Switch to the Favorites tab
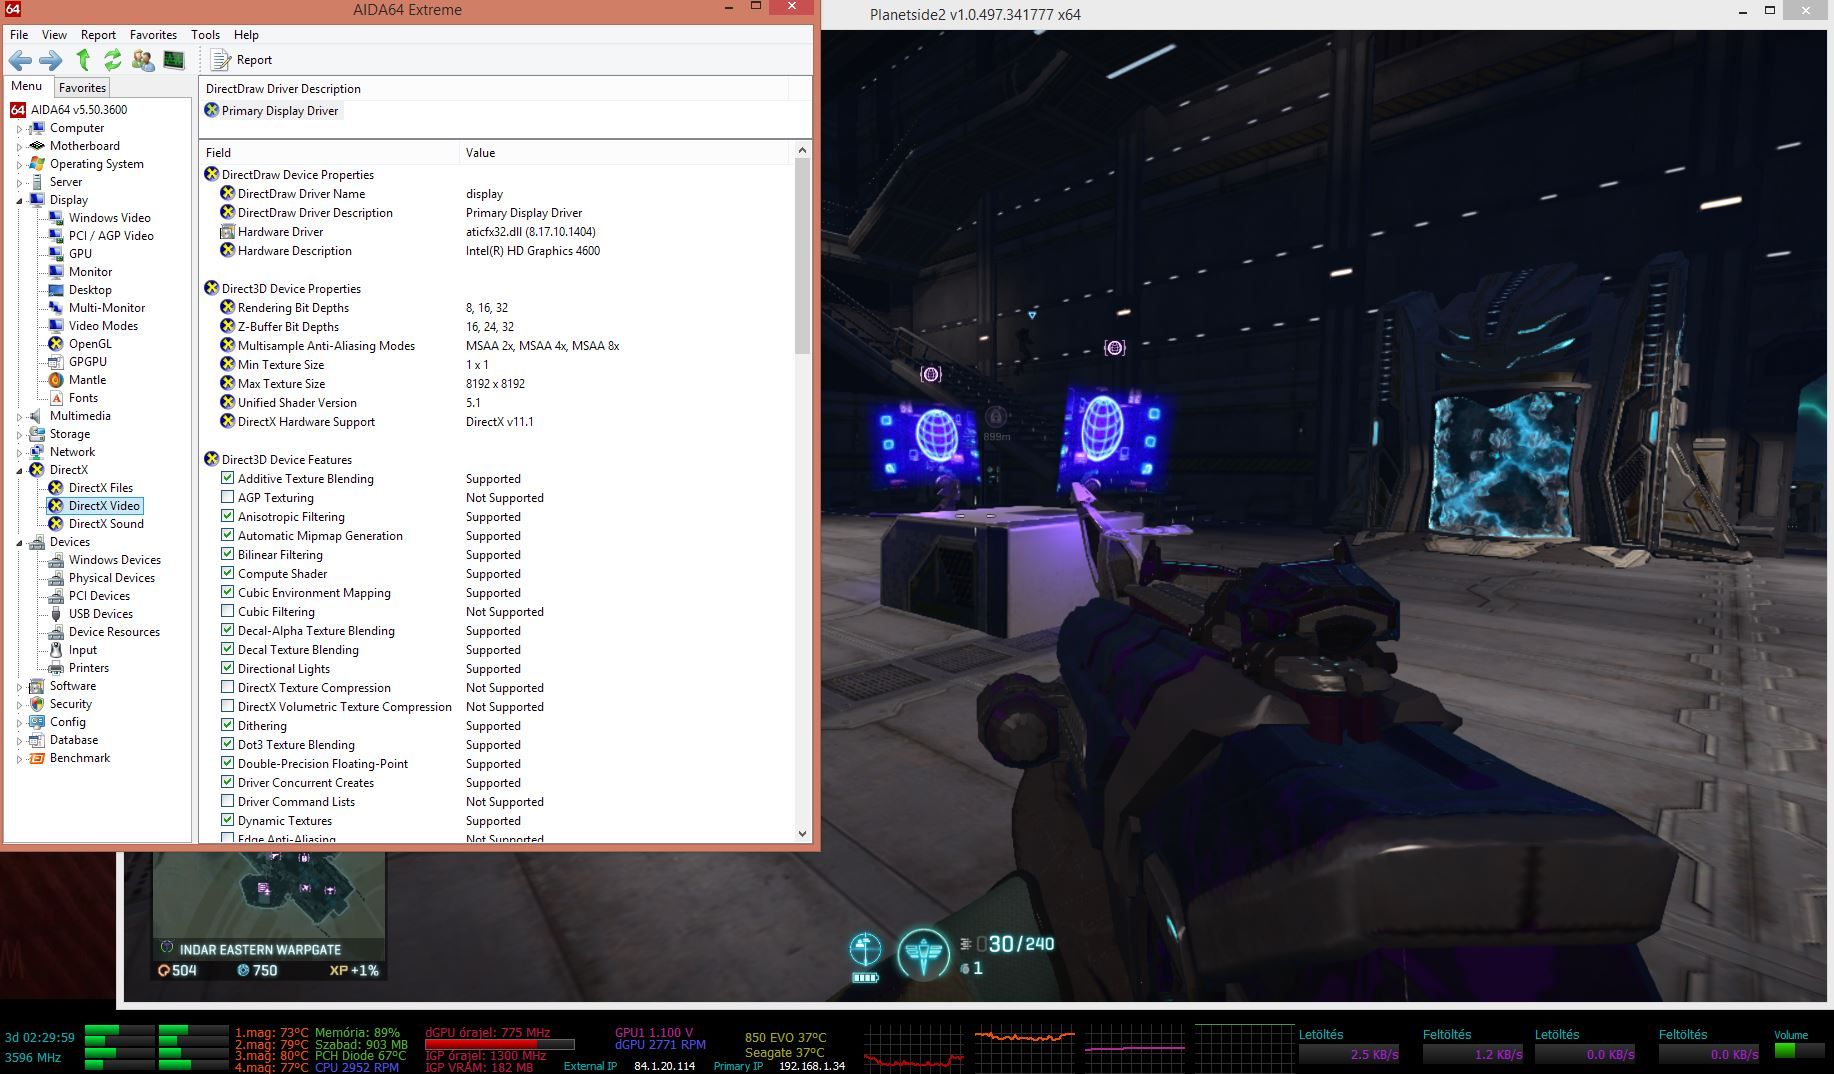 click(82, 88)
